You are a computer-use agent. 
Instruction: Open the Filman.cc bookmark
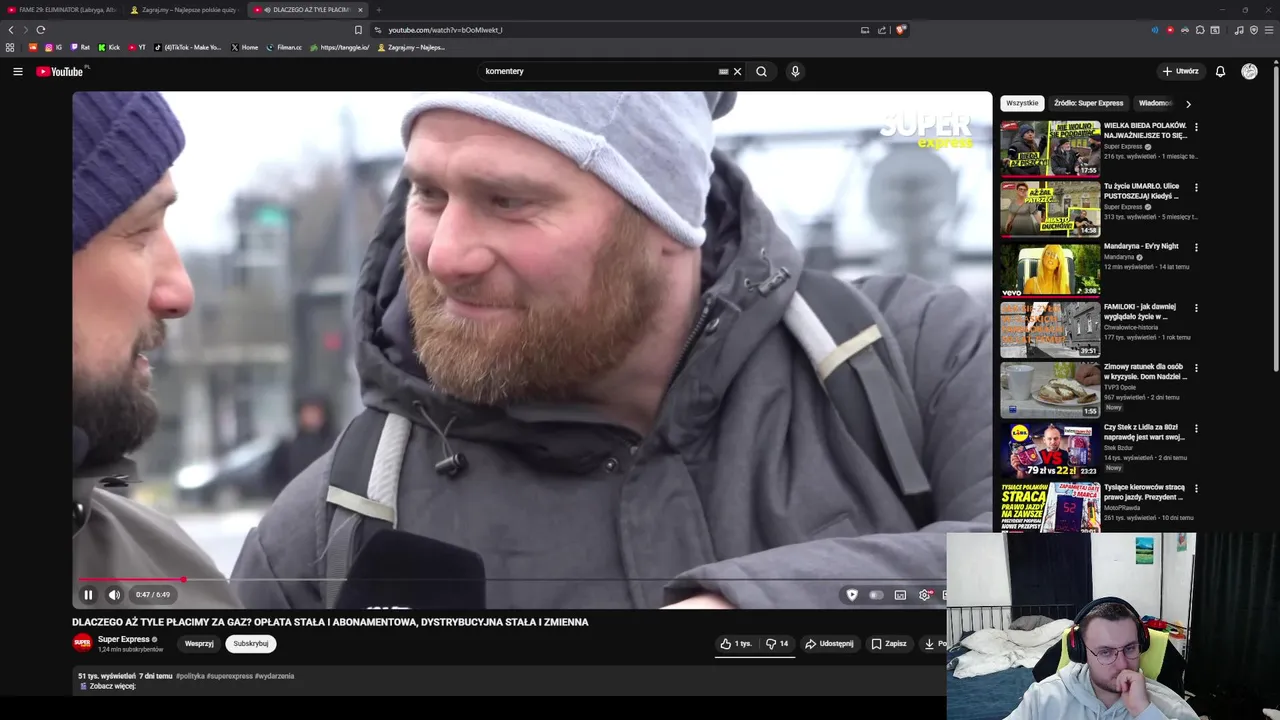click(283, 47)
